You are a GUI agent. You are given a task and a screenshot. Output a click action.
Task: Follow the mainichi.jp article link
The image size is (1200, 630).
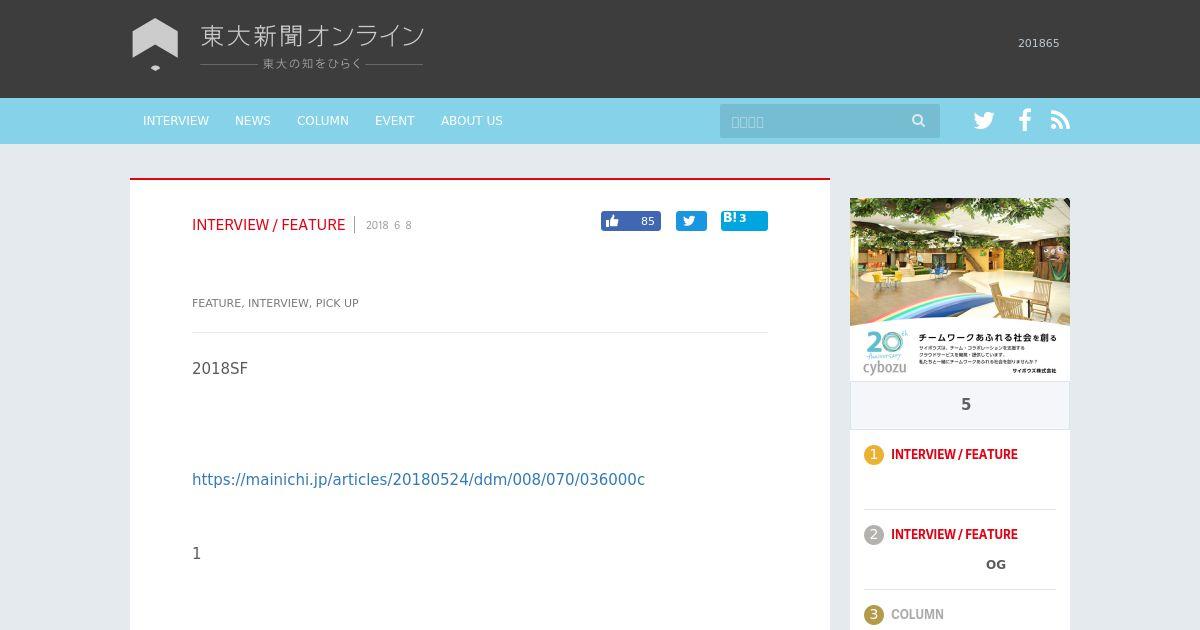(418, 480)
